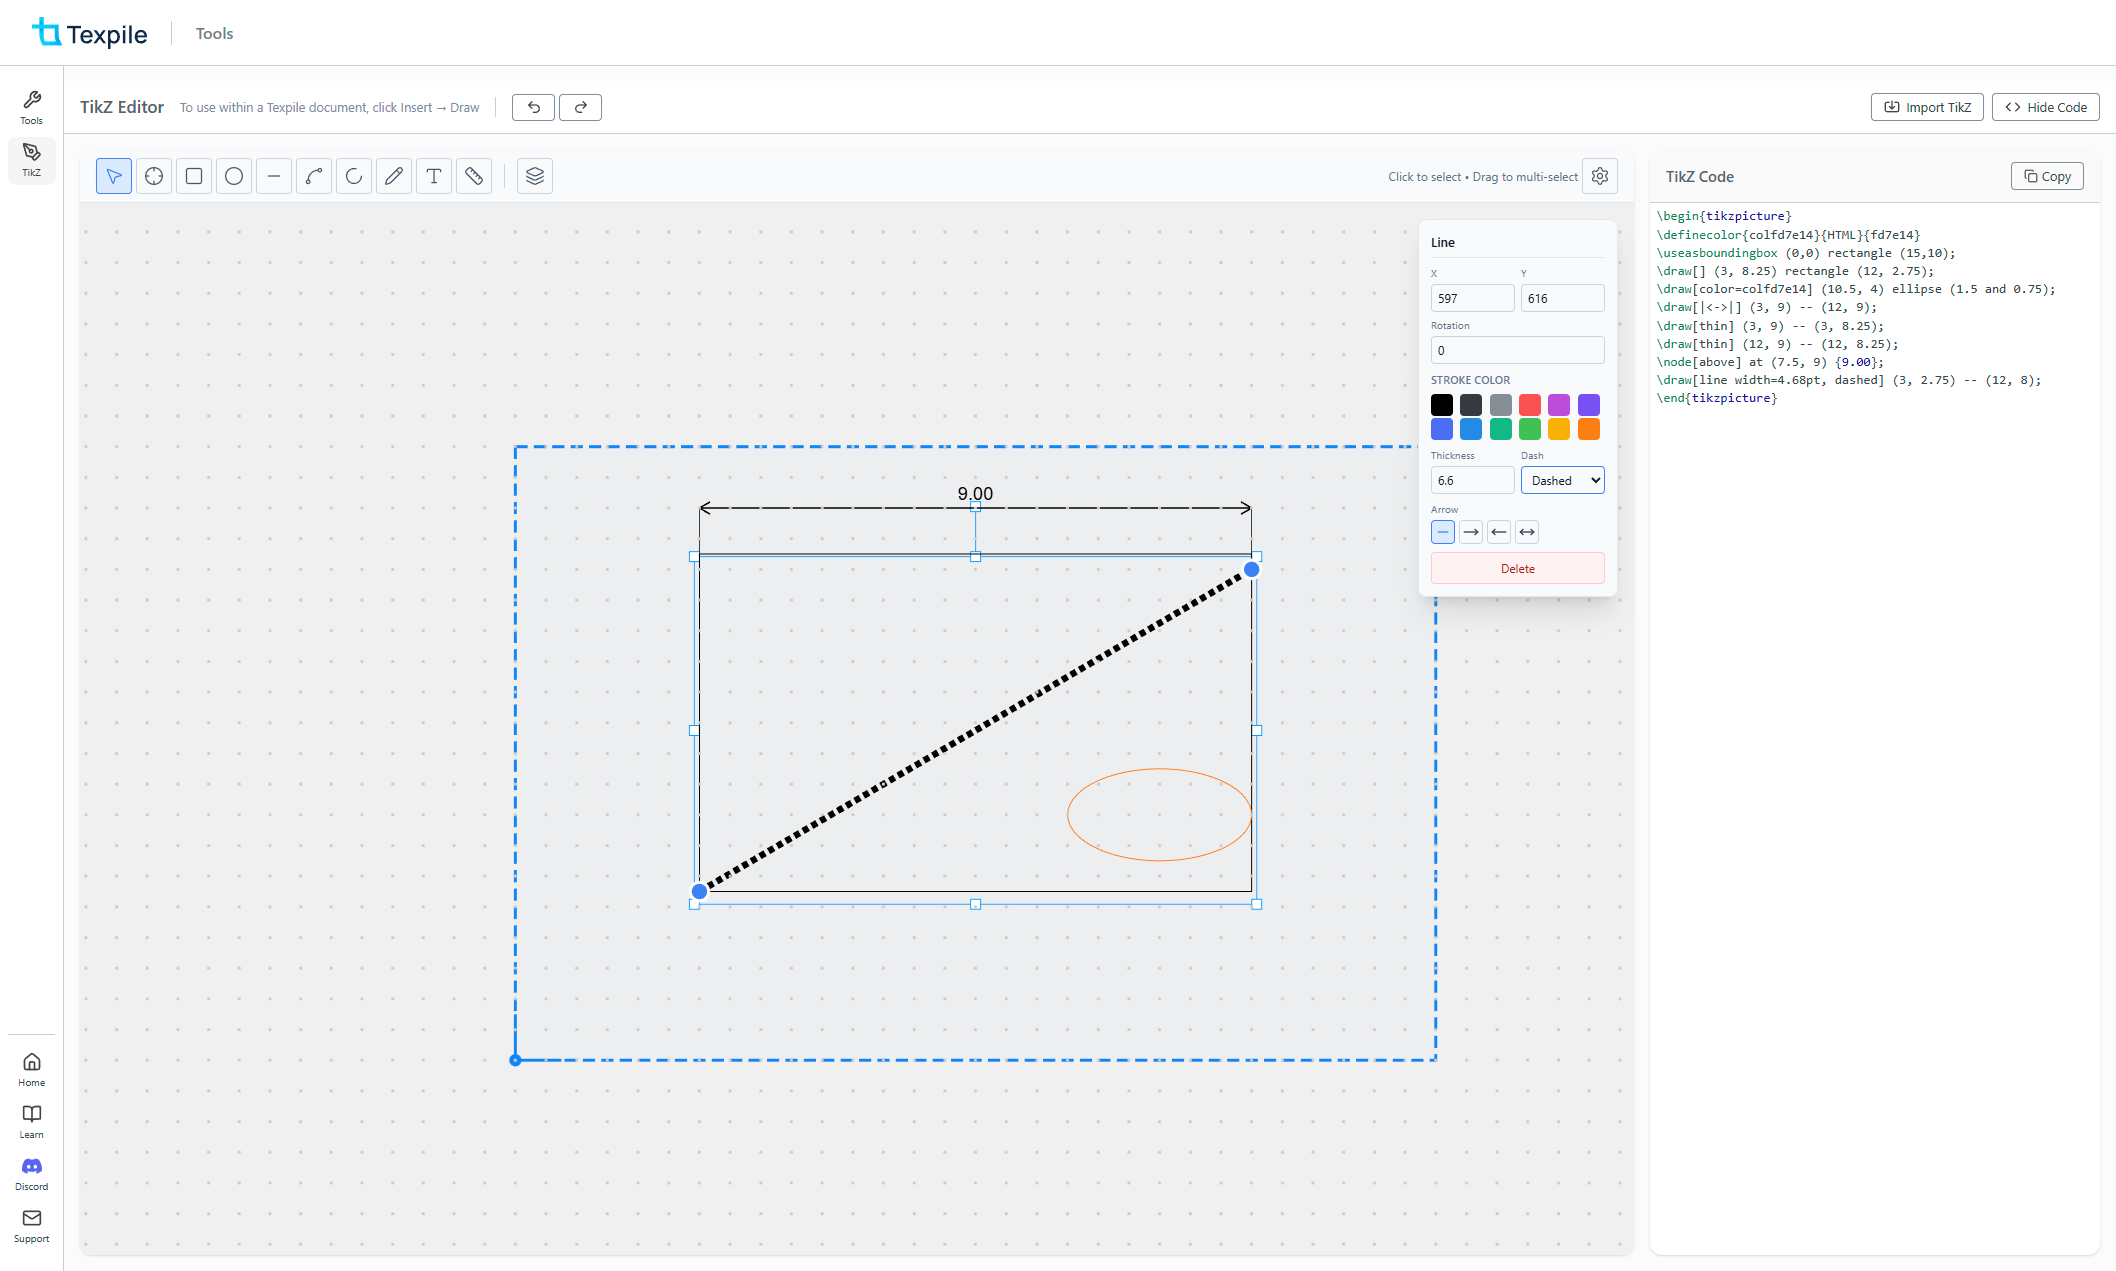Viewport: 2116px width, 1271px height.
Task: Open TikZ in the left sidebar
Action: [x=32, y=160]
